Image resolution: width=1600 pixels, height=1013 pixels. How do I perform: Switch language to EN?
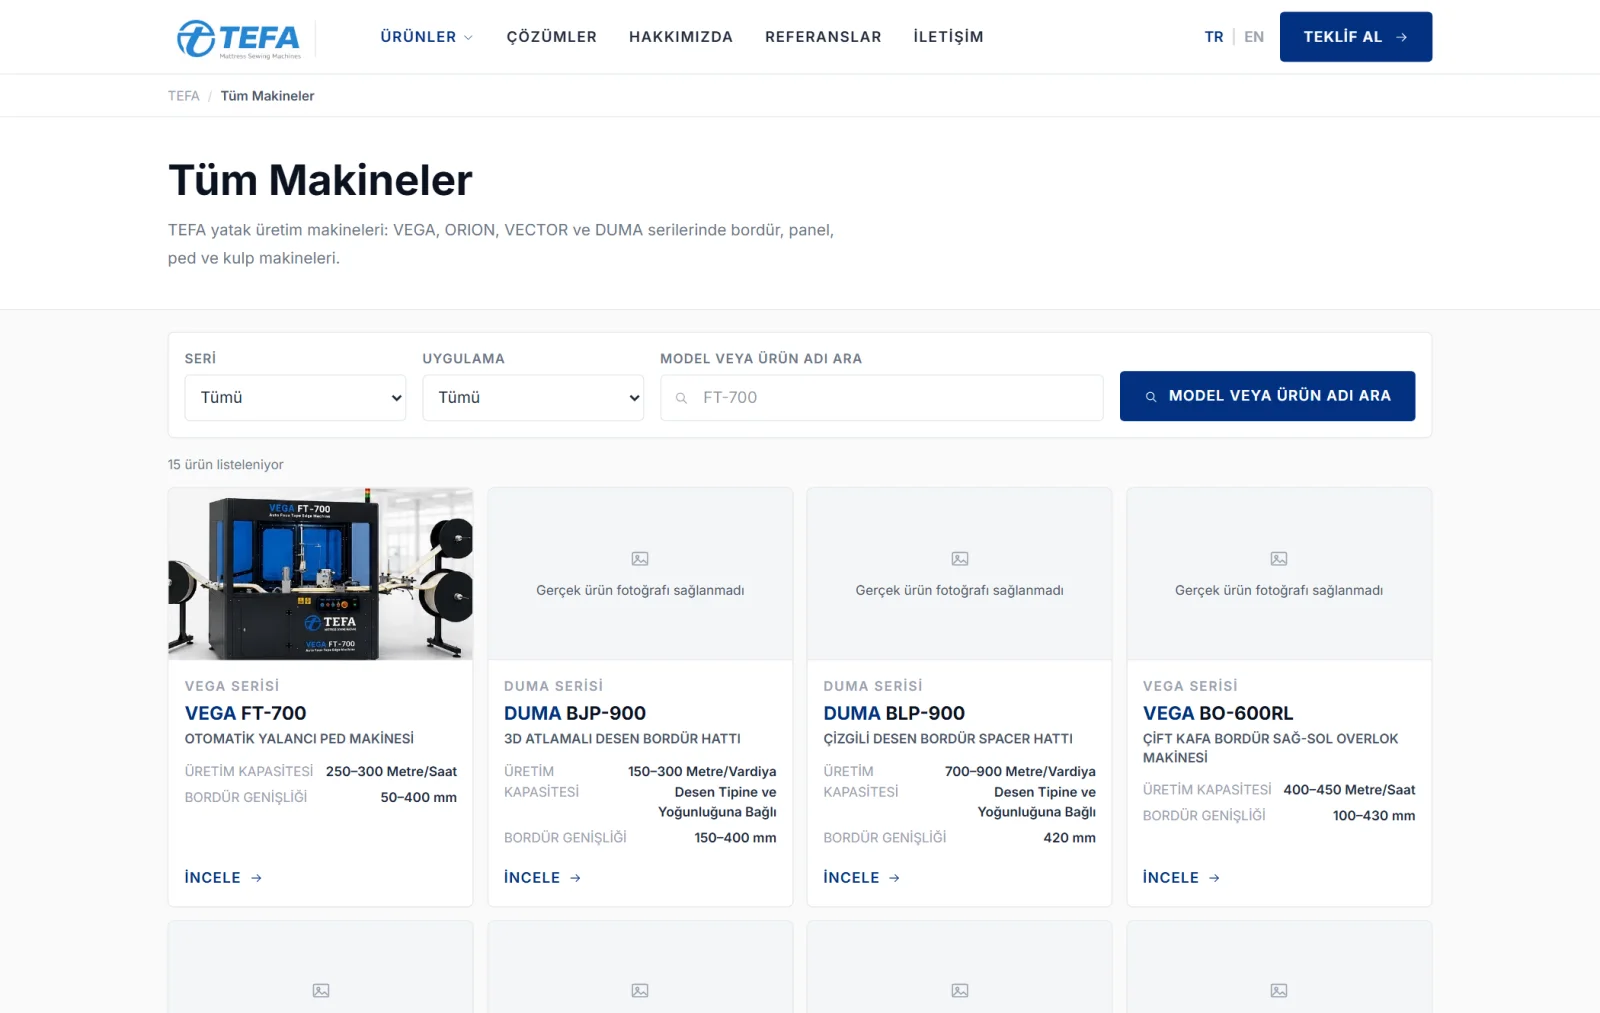click(1254, 37)
